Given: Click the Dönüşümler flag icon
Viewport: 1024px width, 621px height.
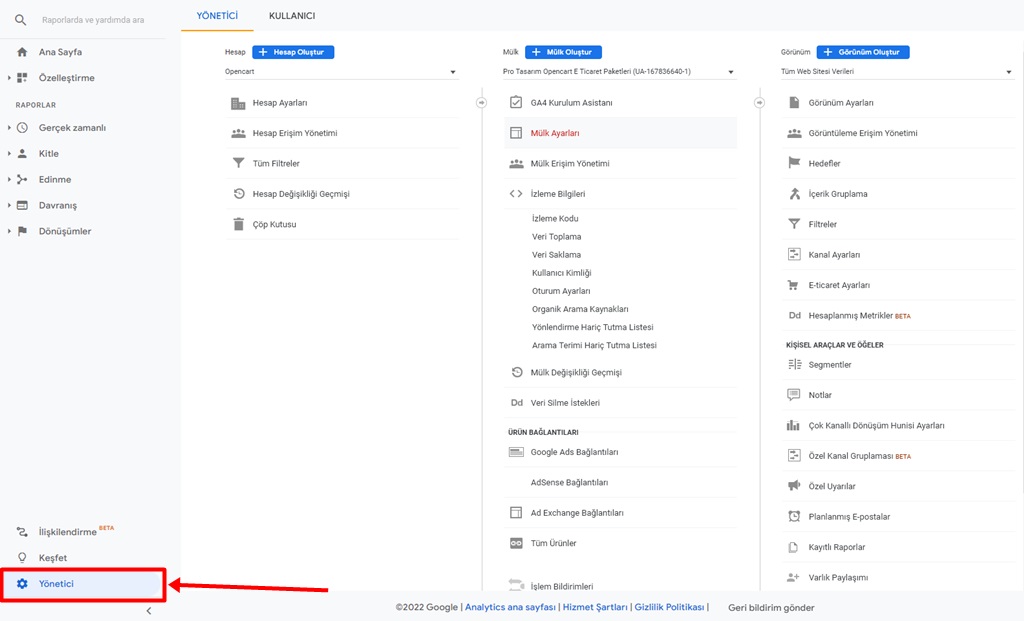Looking at the screenshot, I should point(22,231).
